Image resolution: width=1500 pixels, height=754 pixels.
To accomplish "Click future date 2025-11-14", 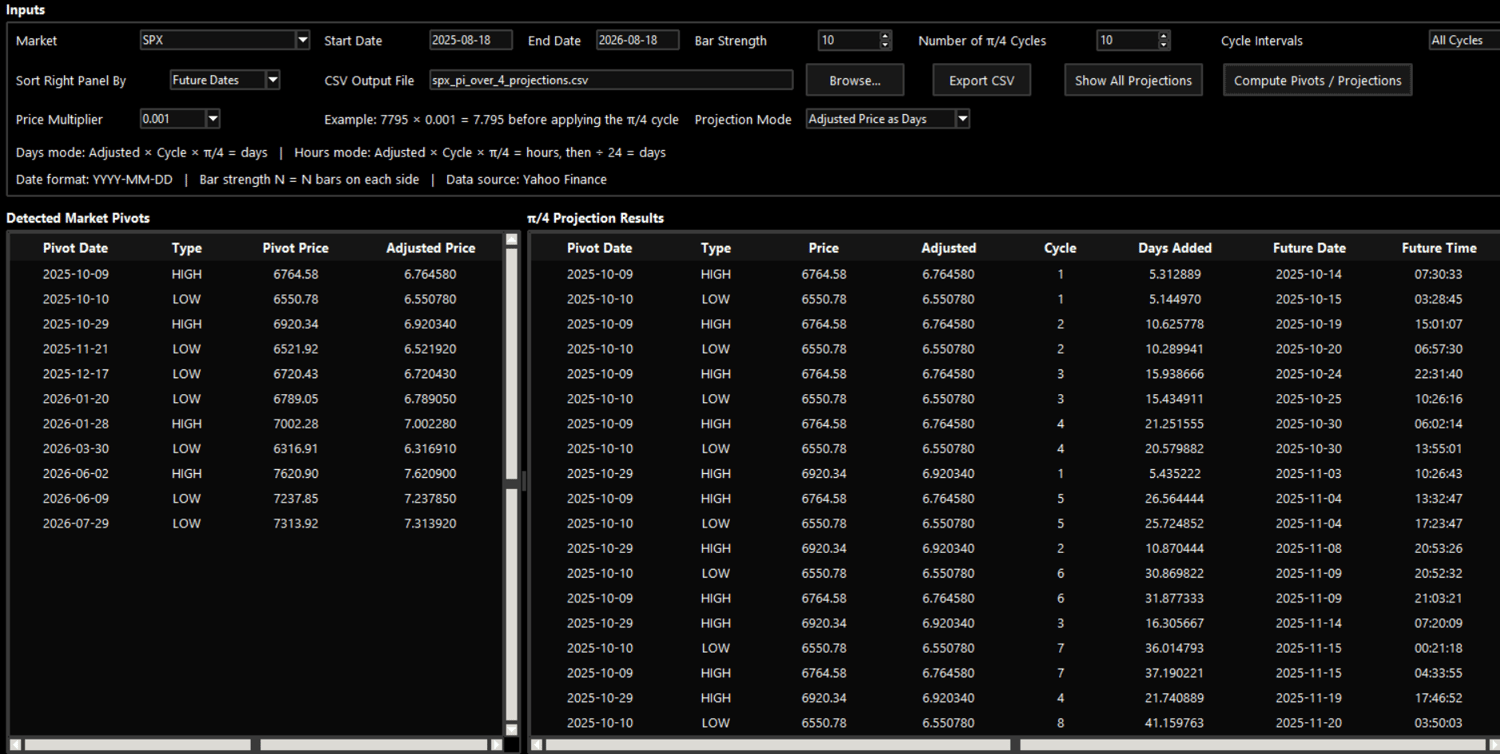I will (1309, 624).
